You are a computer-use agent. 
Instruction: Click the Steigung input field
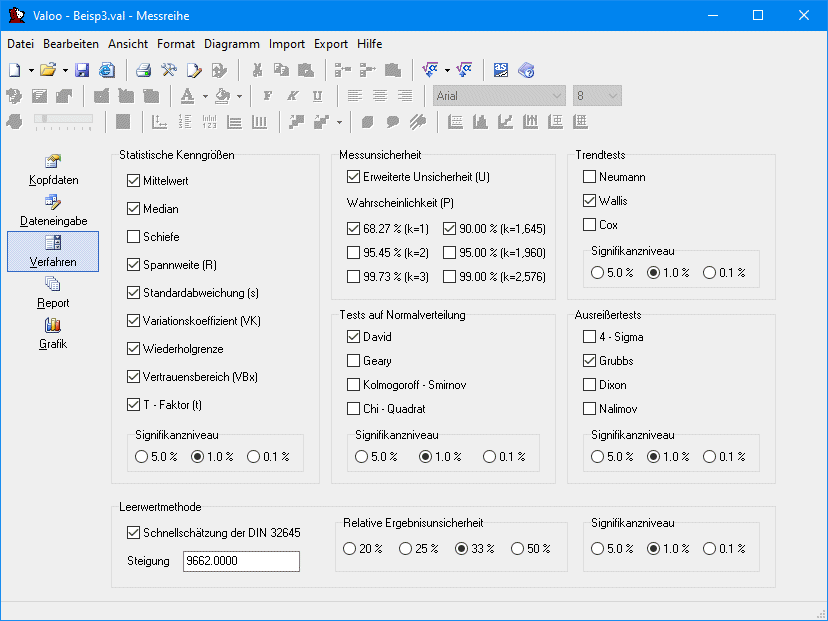(241, 562)
